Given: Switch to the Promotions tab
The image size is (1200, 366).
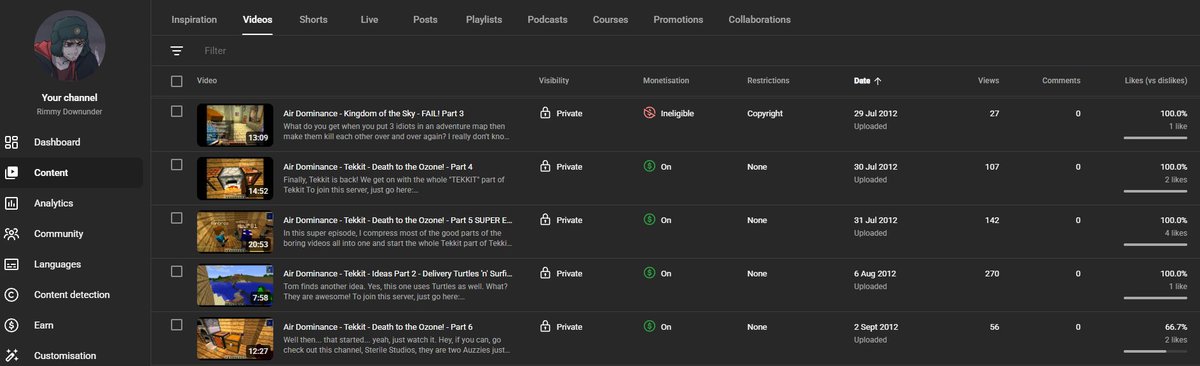Looking at the screenshot, I should pos(678,19).
